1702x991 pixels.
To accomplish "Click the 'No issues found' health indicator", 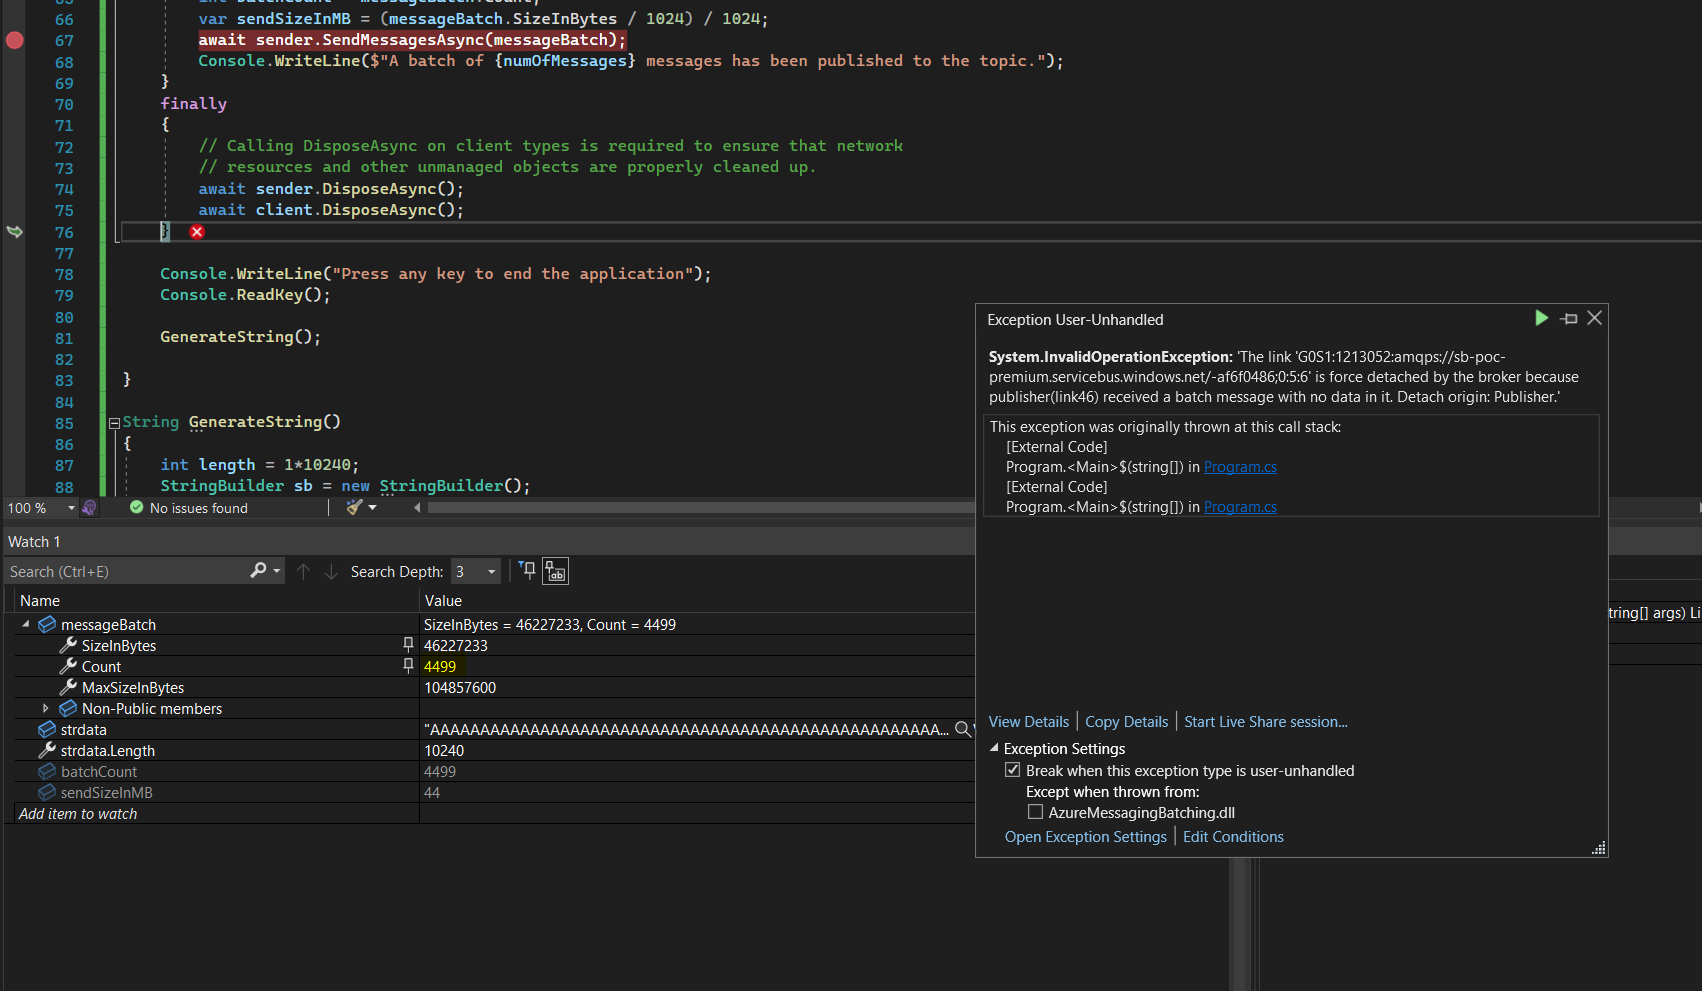I will [195, 507].
